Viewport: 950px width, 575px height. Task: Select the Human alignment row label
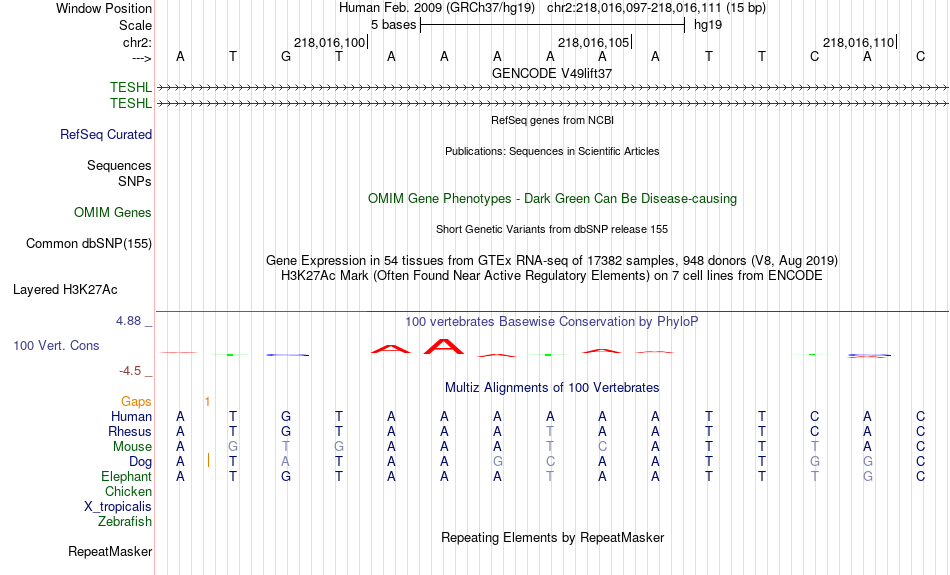[x=131, y=416]
